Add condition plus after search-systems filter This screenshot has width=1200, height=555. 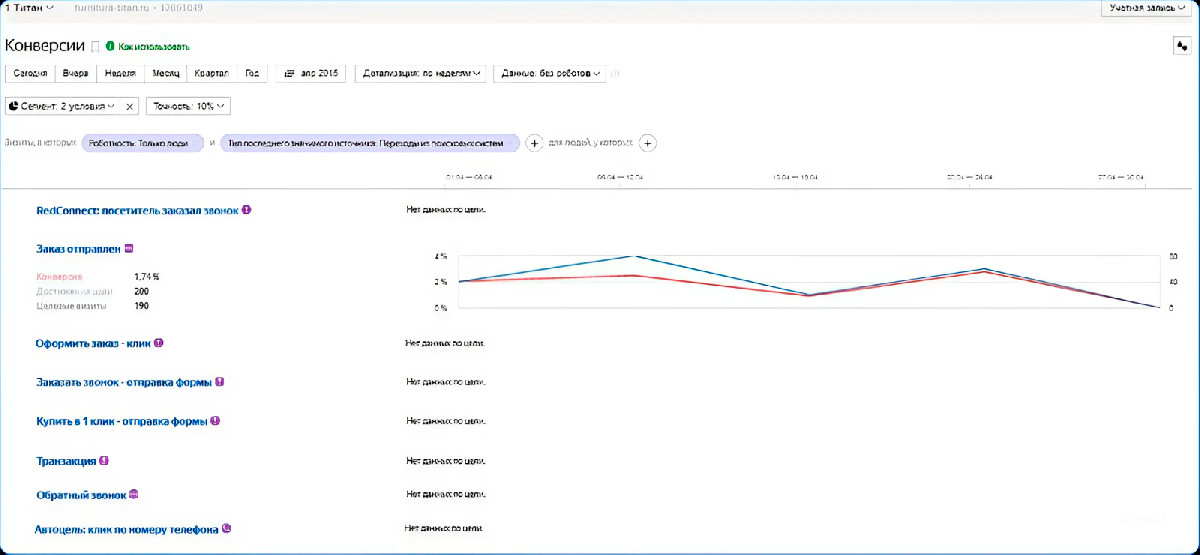pyautogui.click(x=534, y=143)
